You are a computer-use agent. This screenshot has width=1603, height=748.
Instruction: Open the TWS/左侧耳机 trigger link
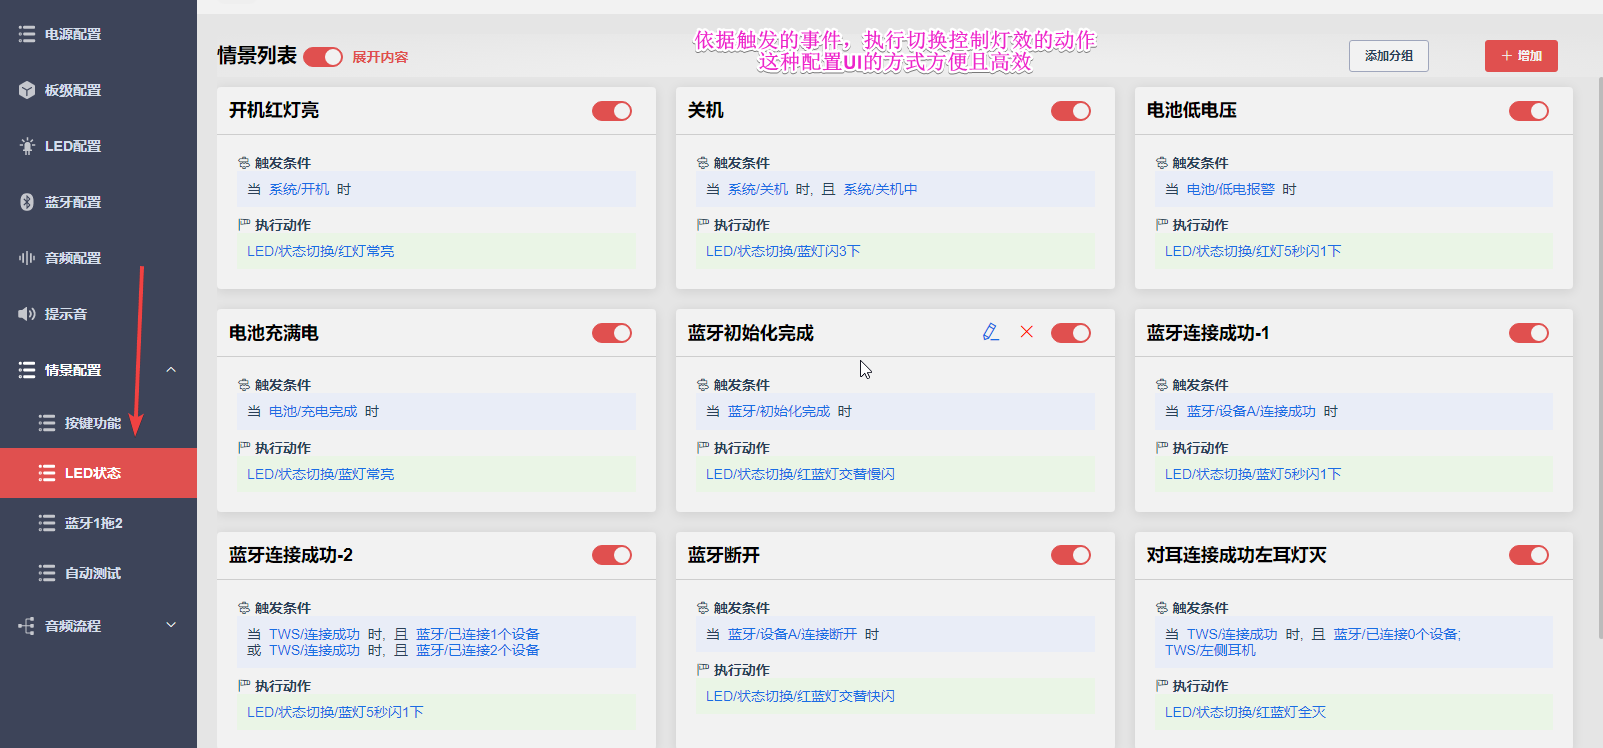click(x=1210, y=650)
